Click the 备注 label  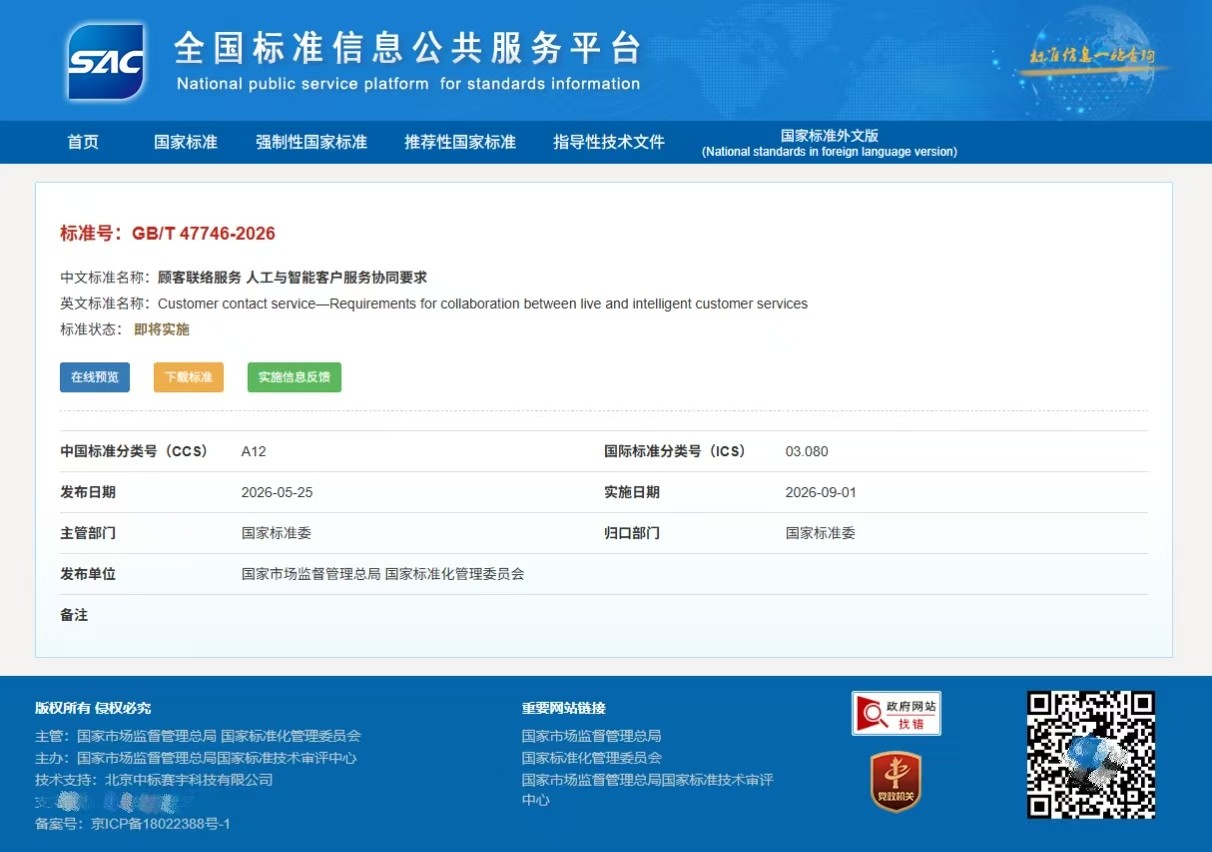(74, 615)
